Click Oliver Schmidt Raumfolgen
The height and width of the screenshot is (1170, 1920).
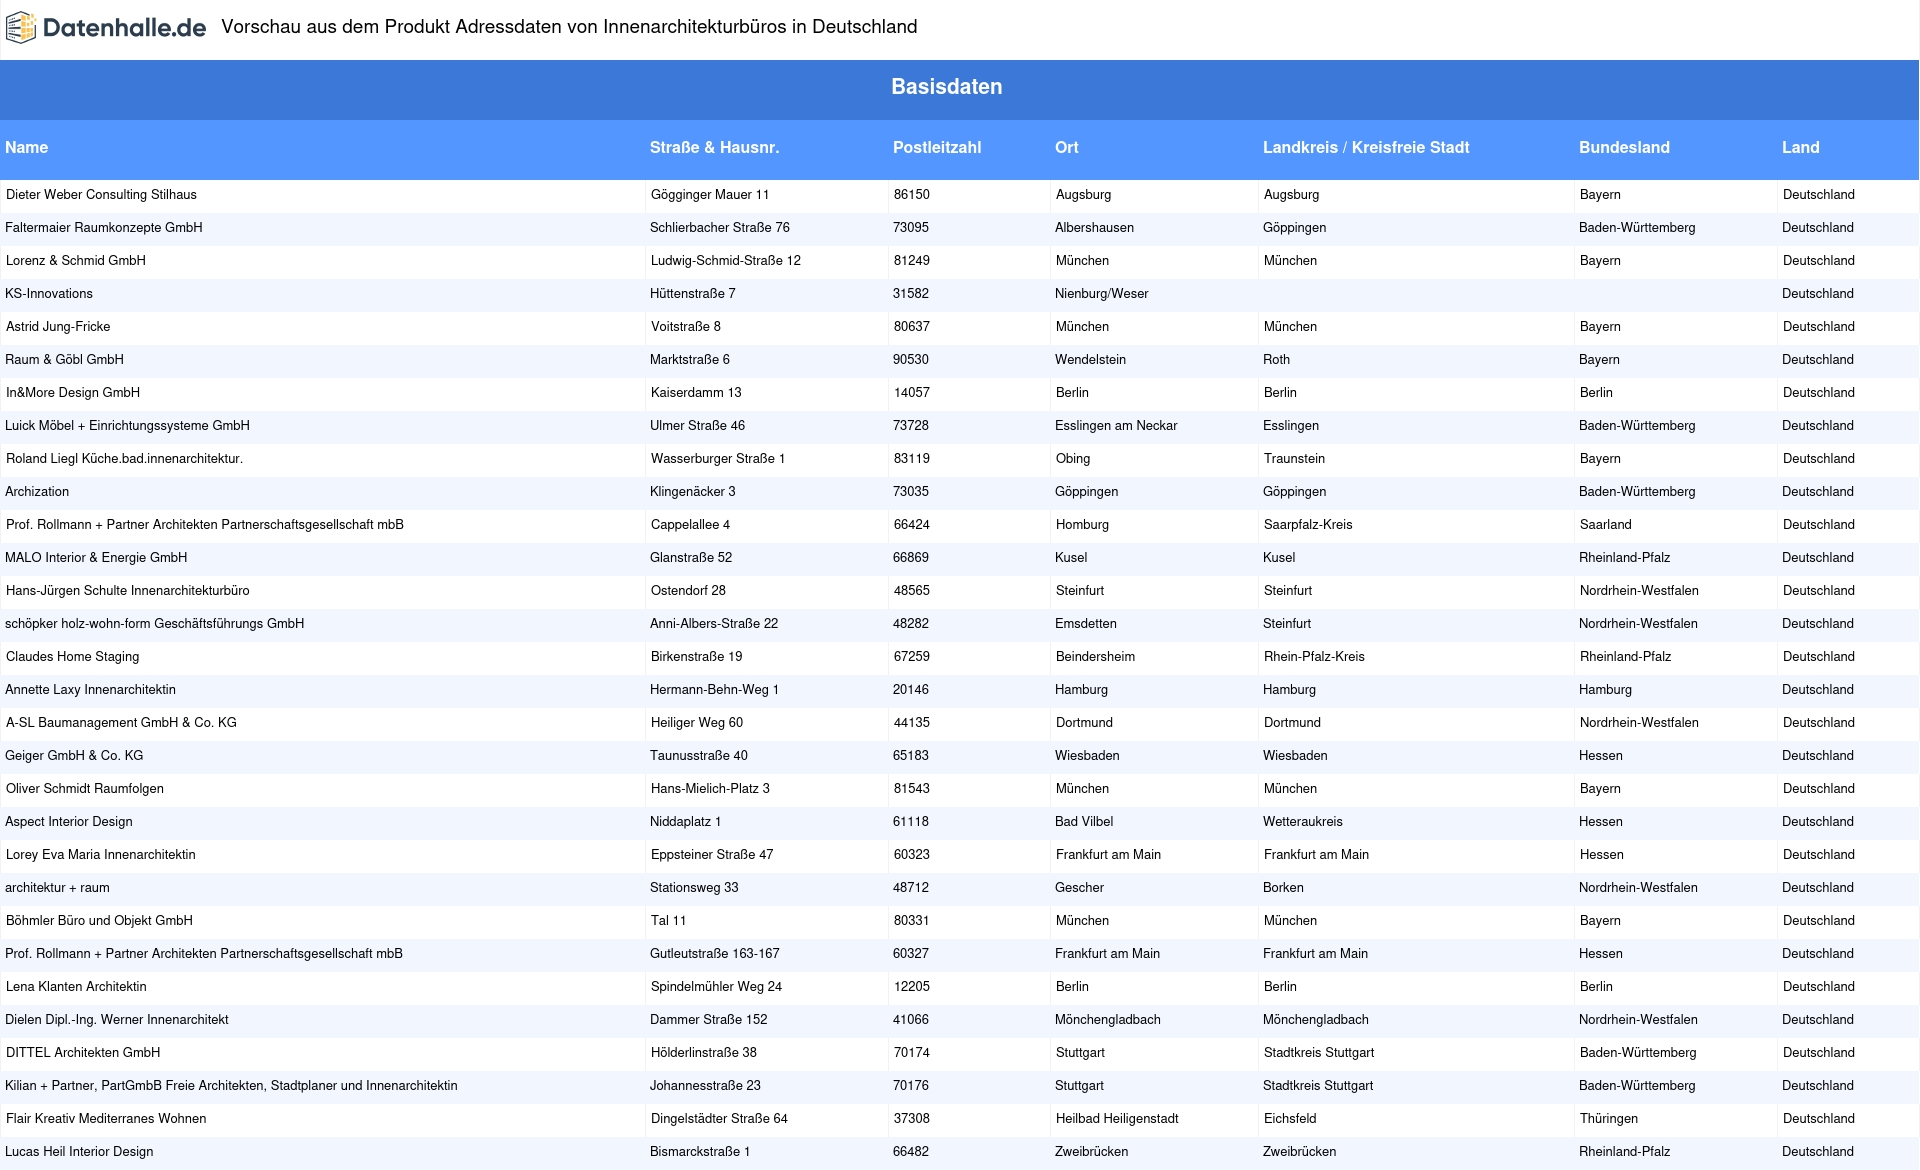tap(85, 789)
